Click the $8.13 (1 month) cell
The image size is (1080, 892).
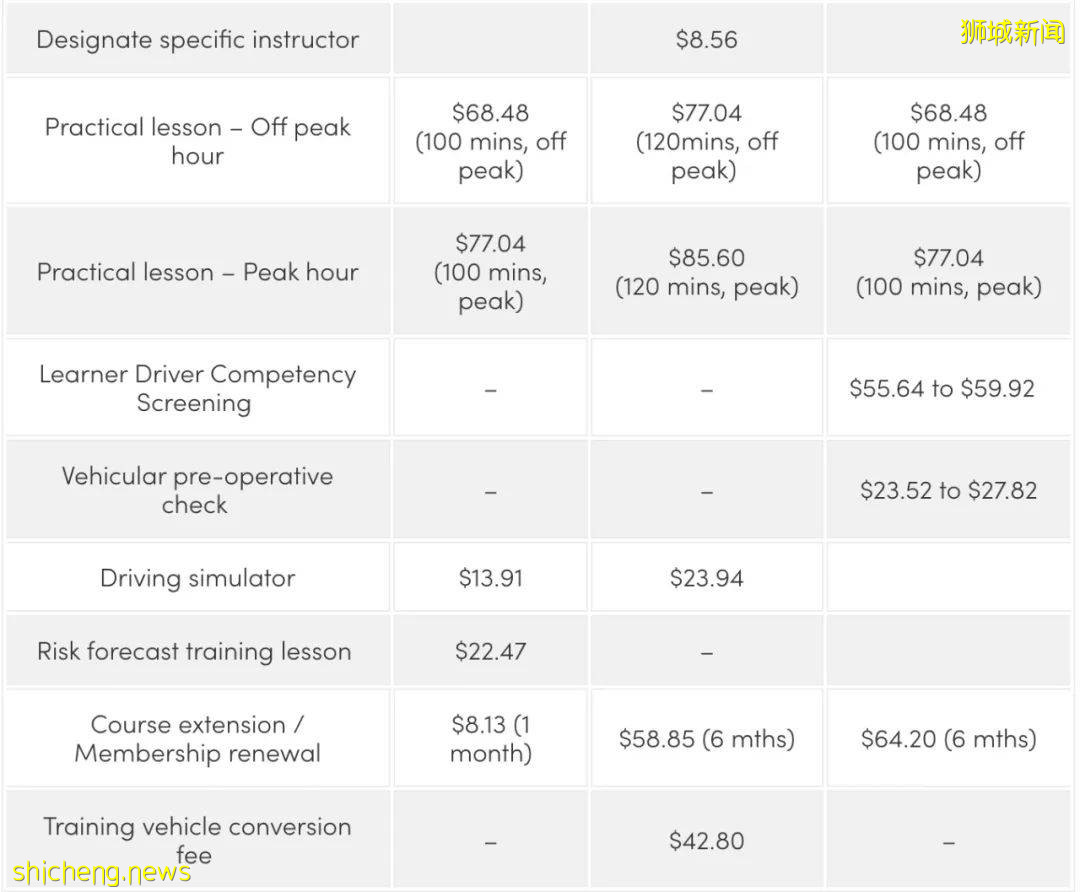coord(490,738)
